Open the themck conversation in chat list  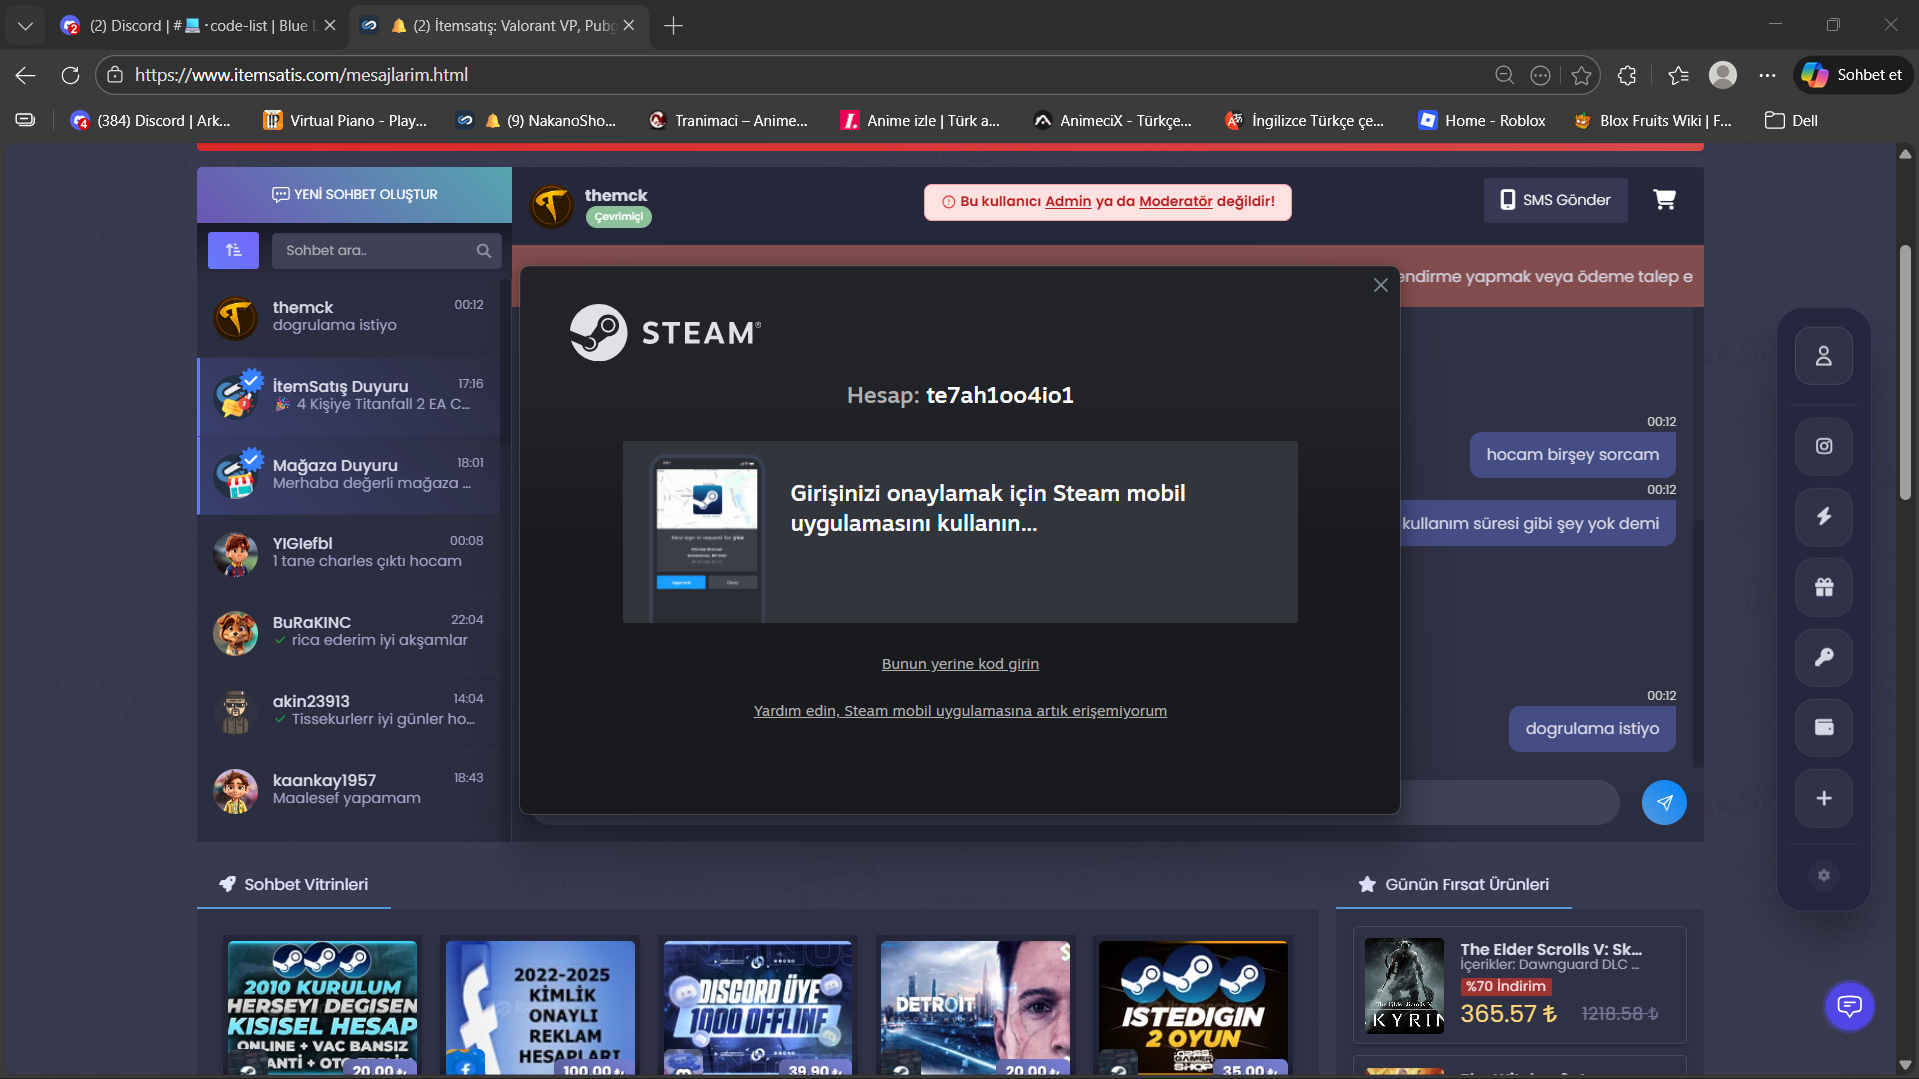click(x=348, y=318)
